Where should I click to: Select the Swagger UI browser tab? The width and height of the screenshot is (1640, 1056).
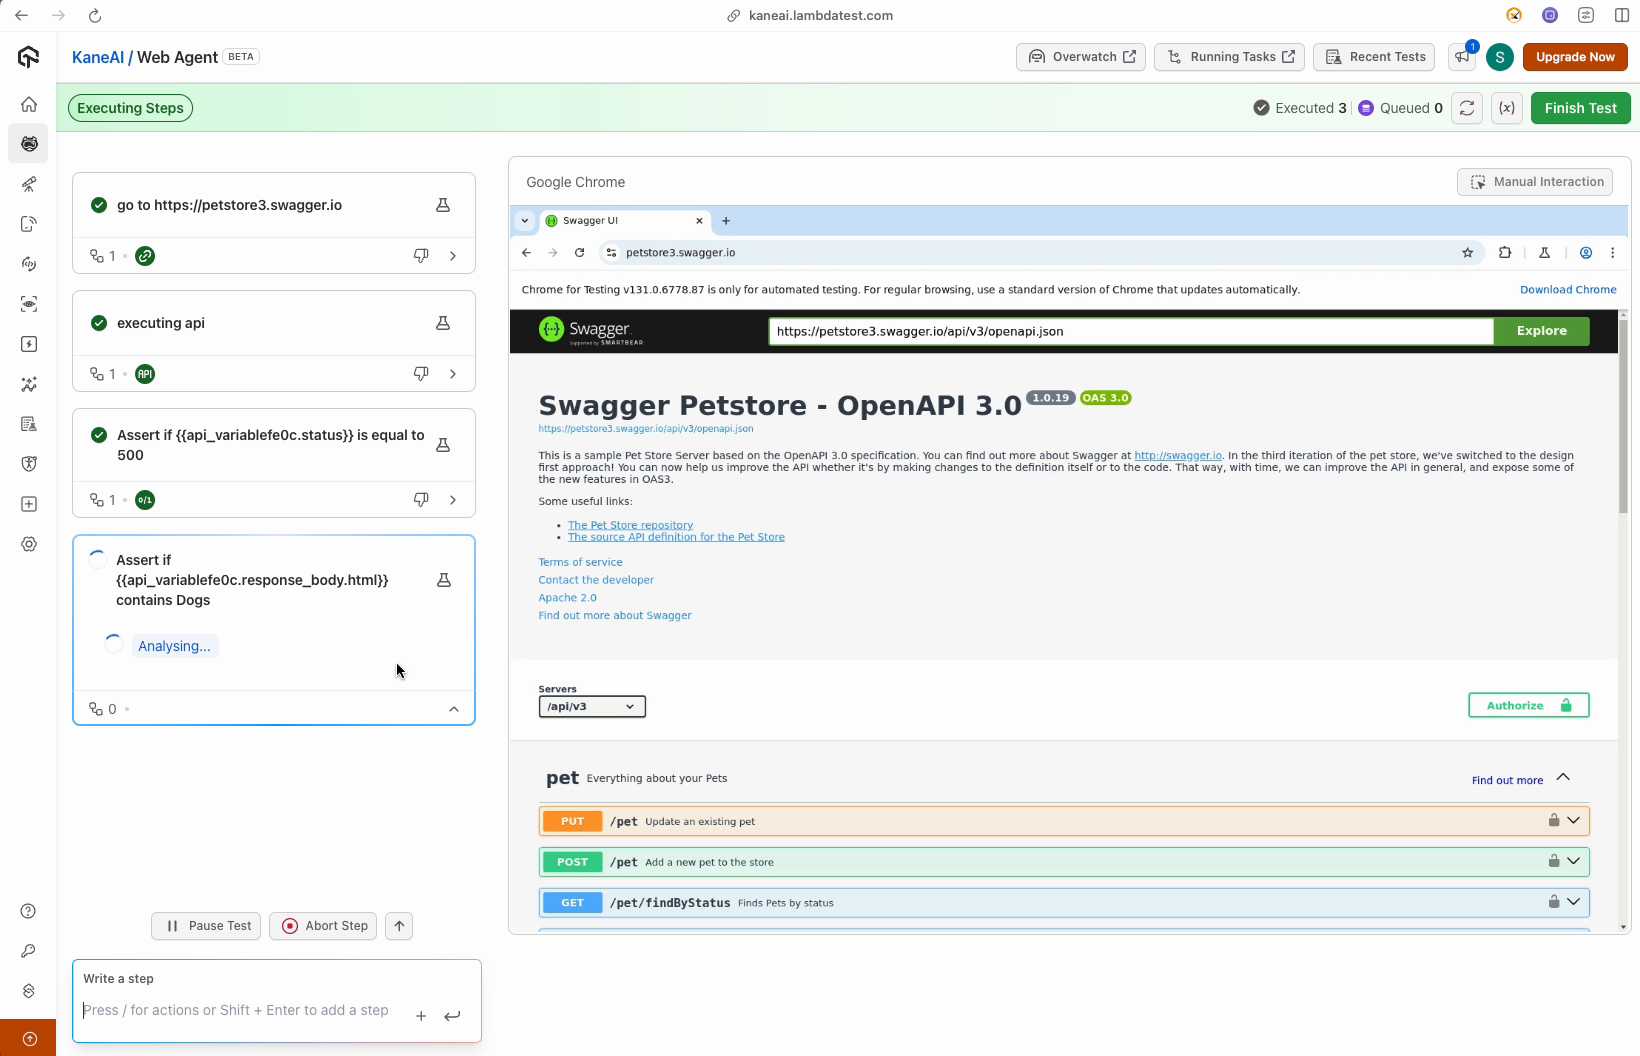620,221
